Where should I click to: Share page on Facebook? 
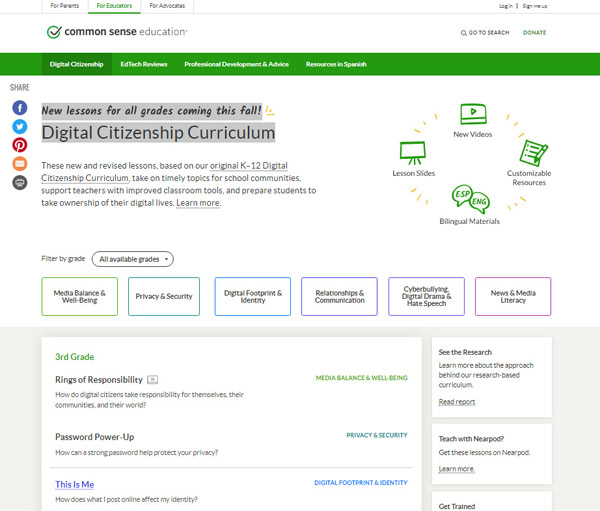click(x=20, y=108)
